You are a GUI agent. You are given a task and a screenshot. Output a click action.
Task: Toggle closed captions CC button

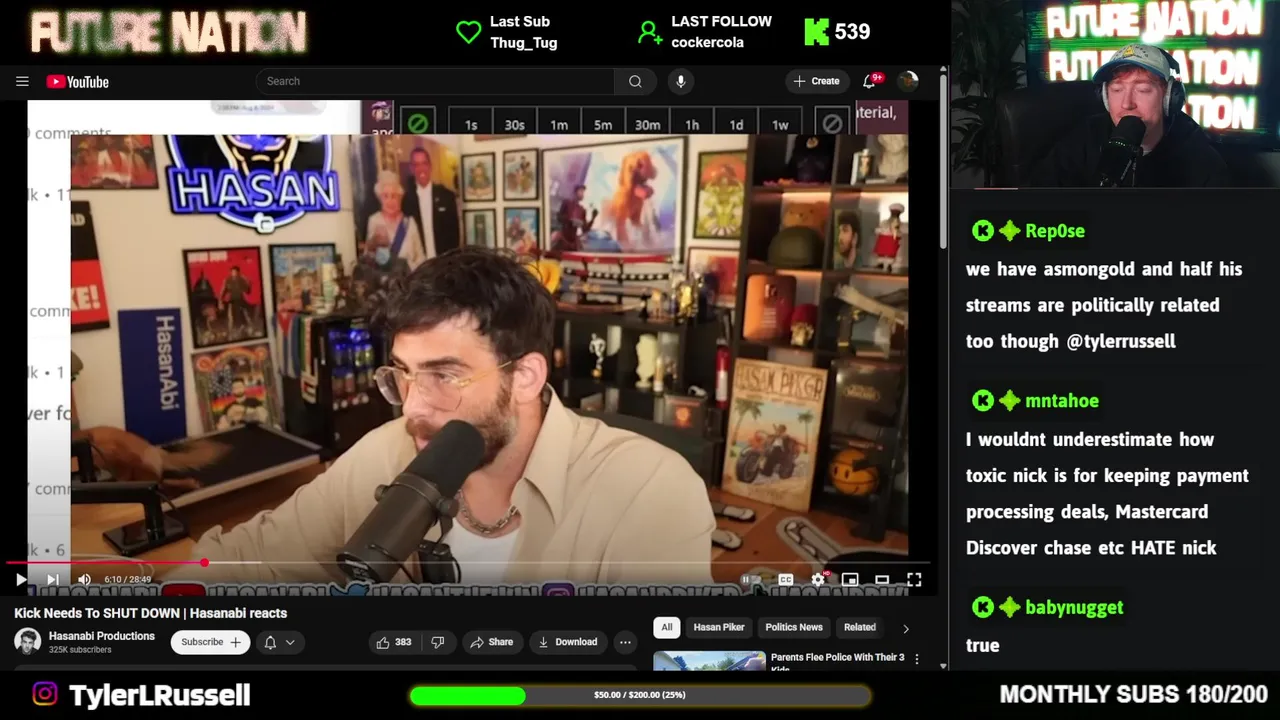coord(786,579)
